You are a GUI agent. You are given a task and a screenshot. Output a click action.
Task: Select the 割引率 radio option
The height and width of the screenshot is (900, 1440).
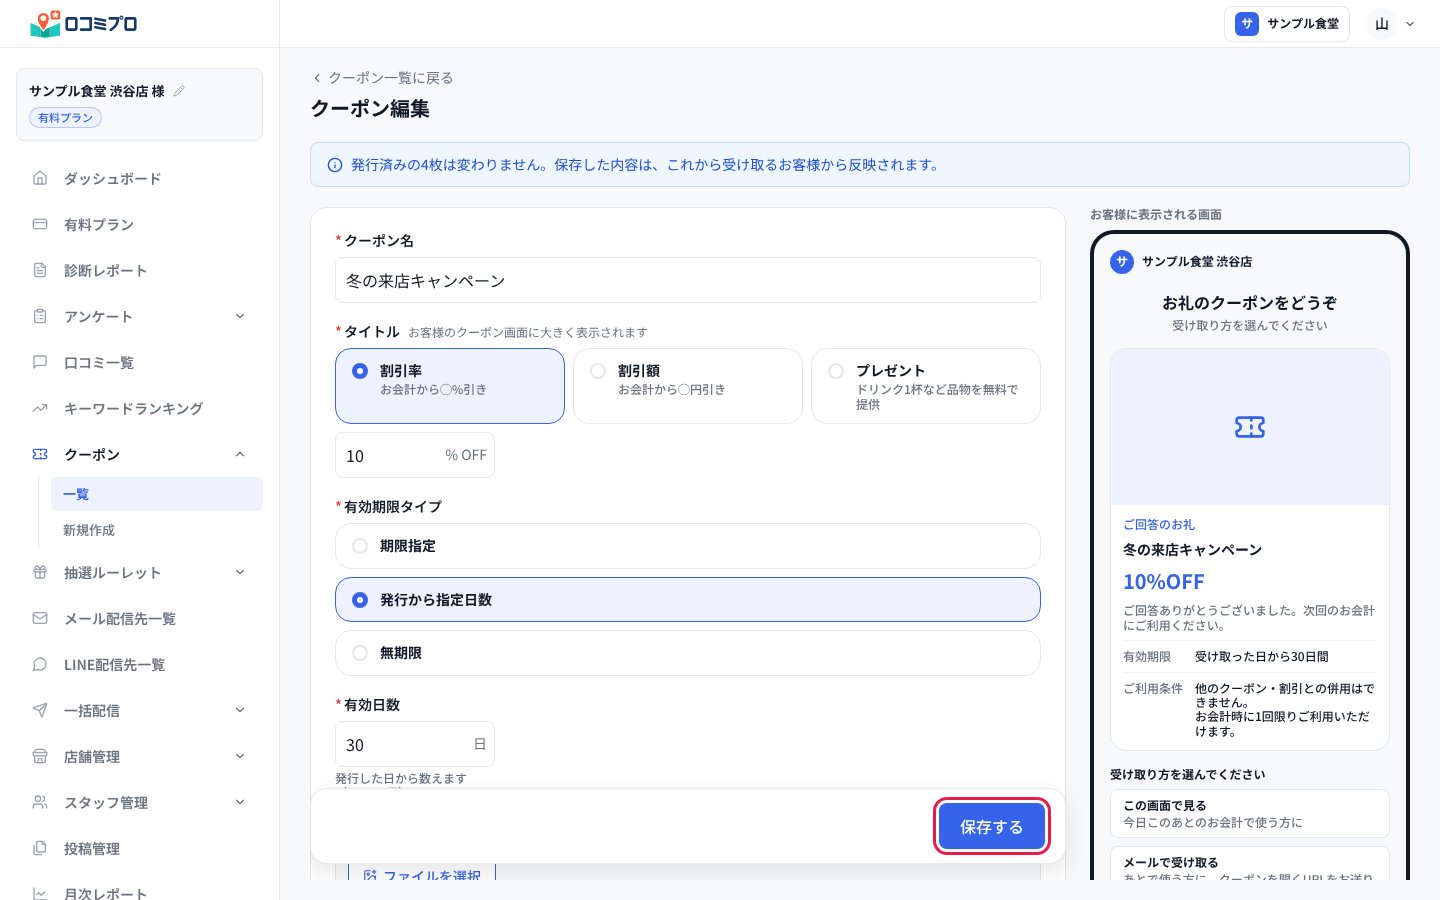click(x=450, y=386)
